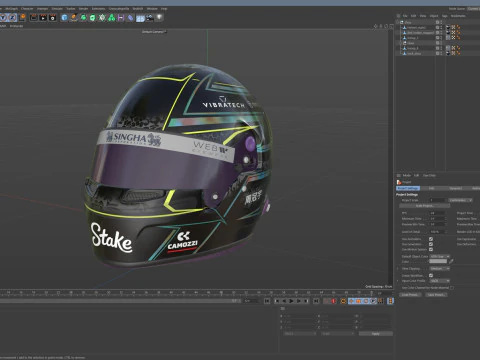
Task: Toggle visibility dots of the last object row
Action: click(x=441, y=53)
